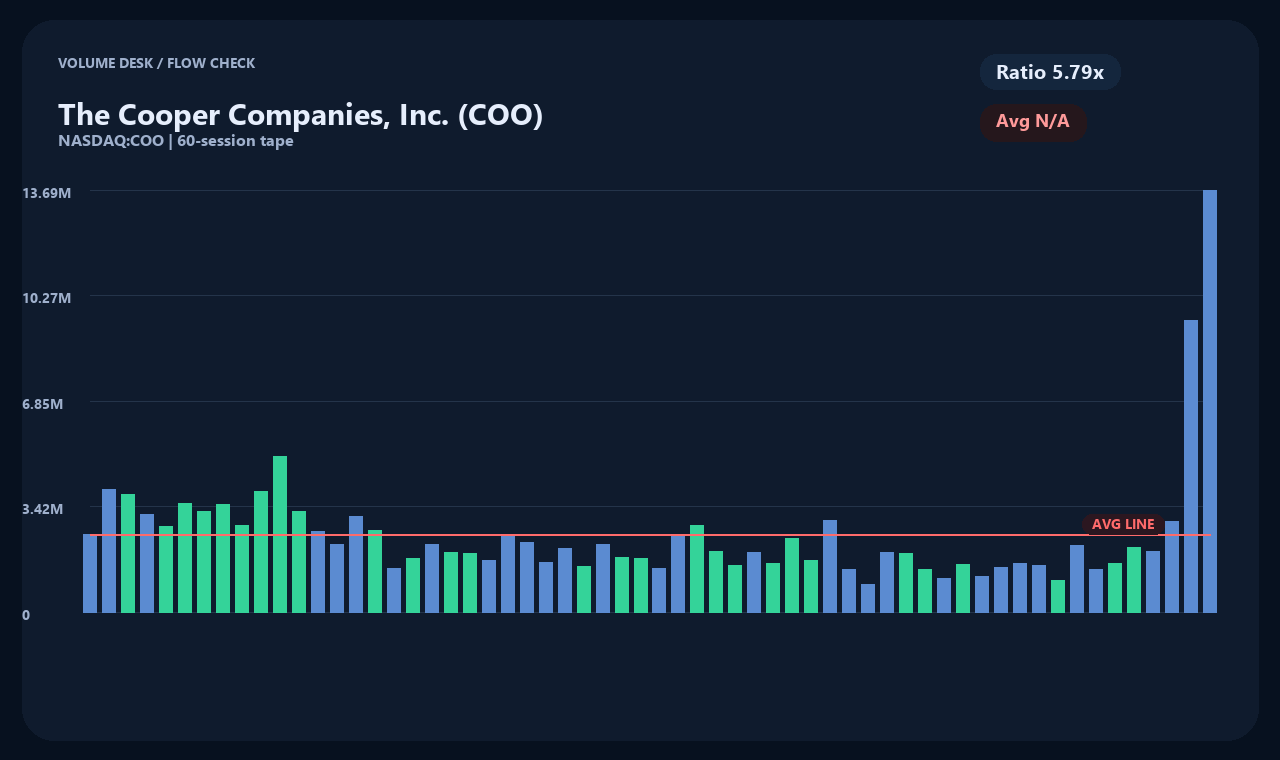The image size is (1280, 760).
Task: Select the AVG LINE label
Action: coord(1123,524)
